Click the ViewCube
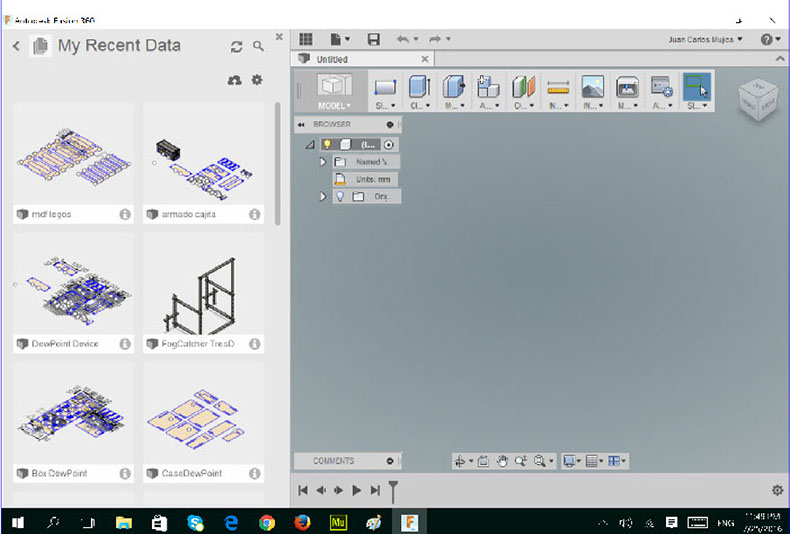The height and width of the screenshot is (534, 790). pyautogui.click(x=758, y=99)
